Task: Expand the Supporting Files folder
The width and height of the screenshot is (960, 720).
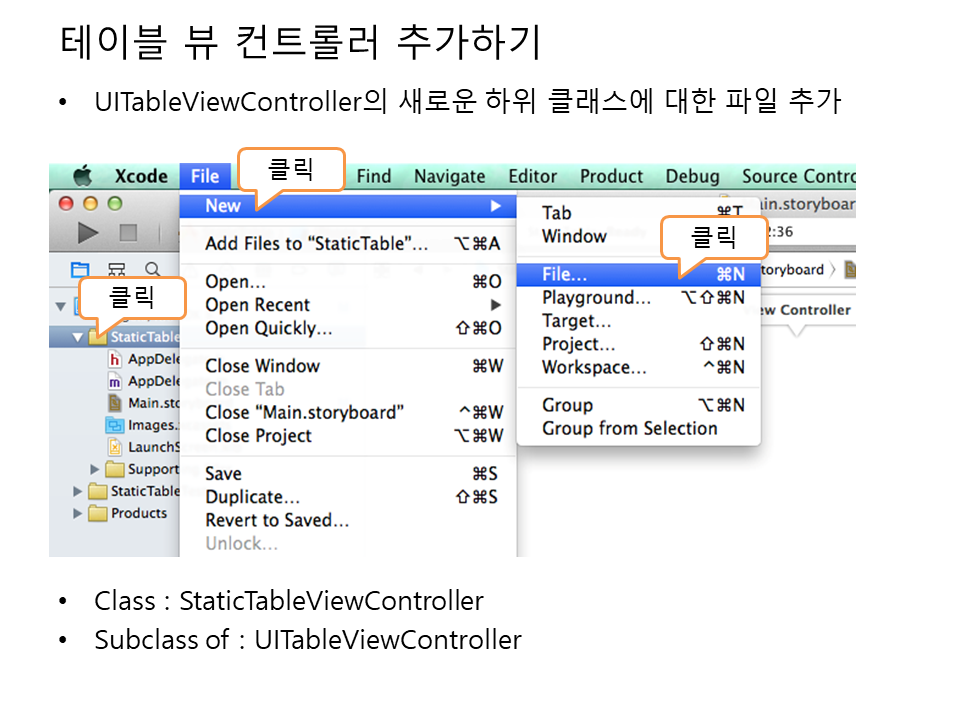Action: 95,469
